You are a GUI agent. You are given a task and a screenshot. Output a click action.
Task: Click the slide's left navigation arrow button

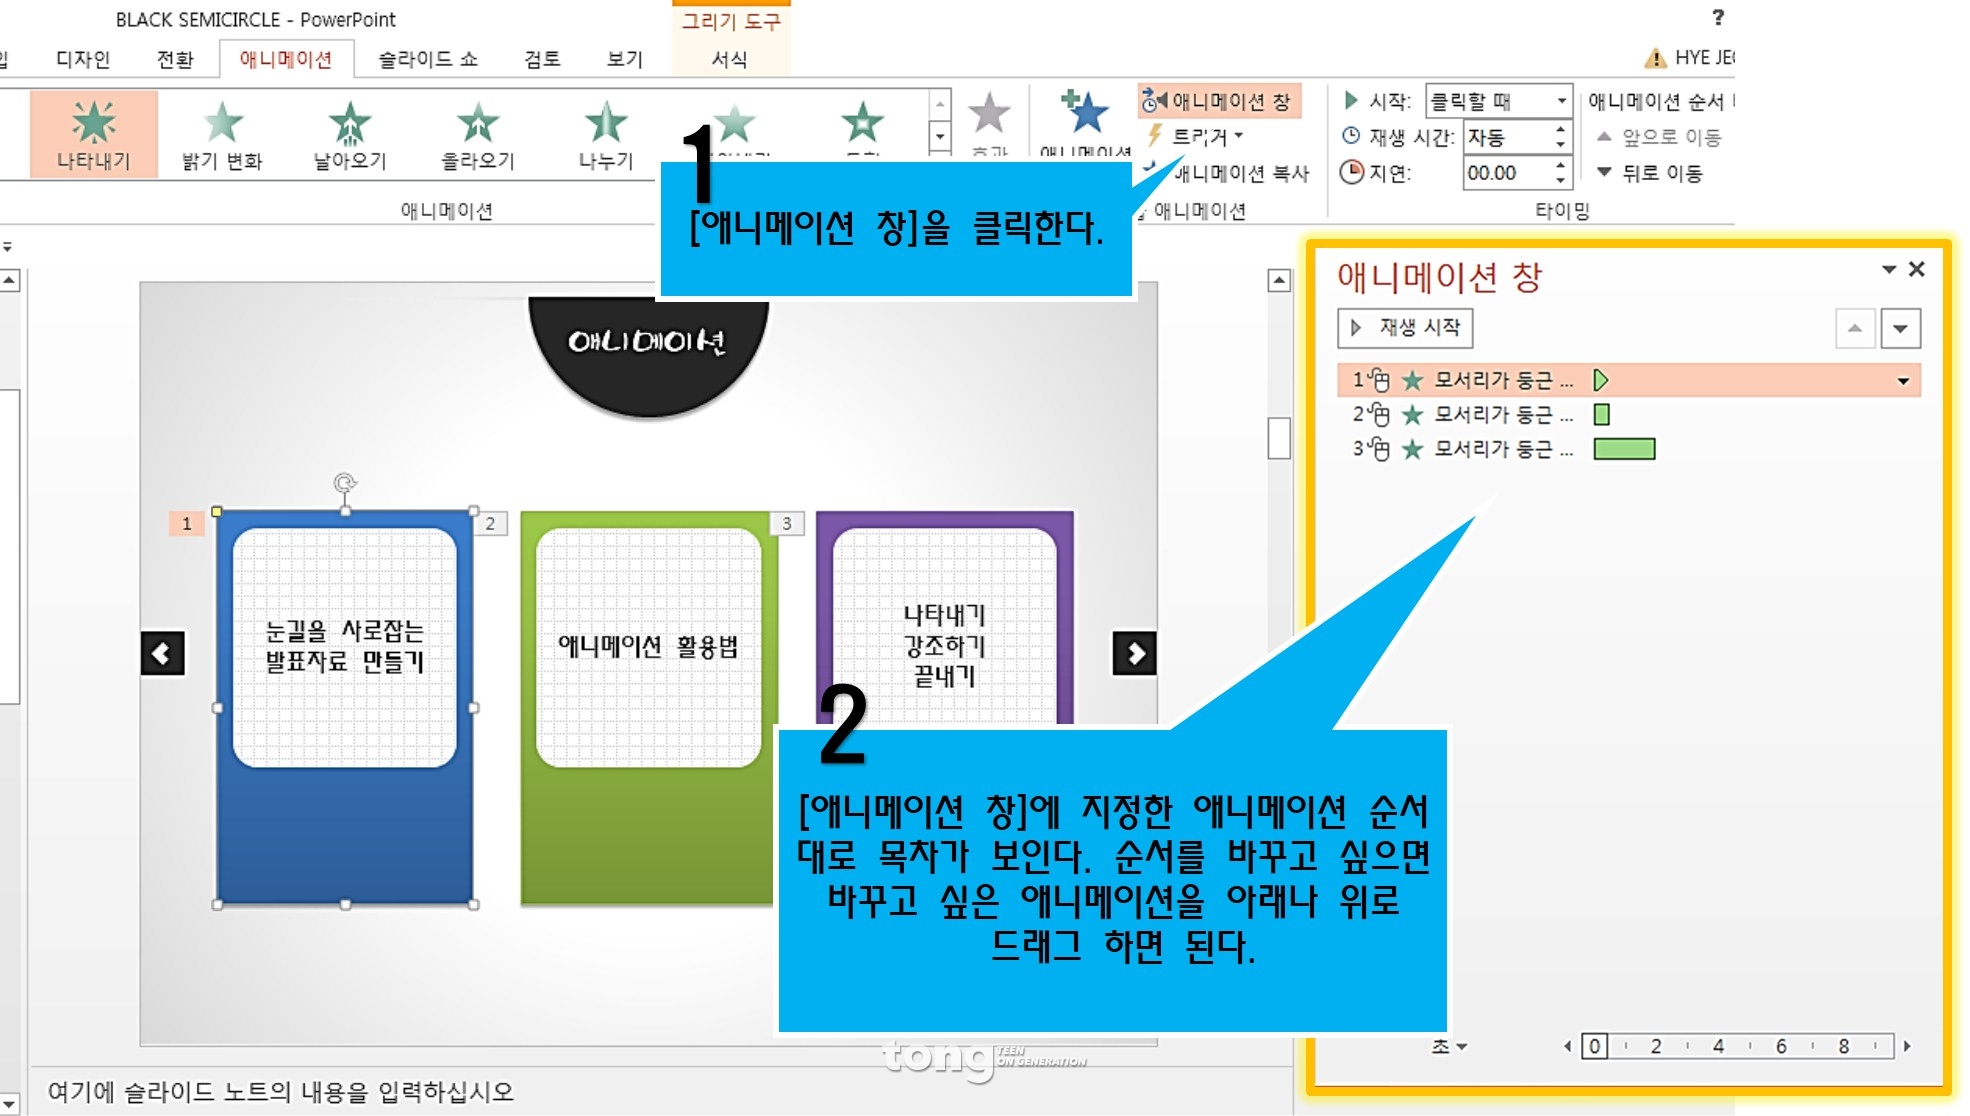(x=162, y=654)
